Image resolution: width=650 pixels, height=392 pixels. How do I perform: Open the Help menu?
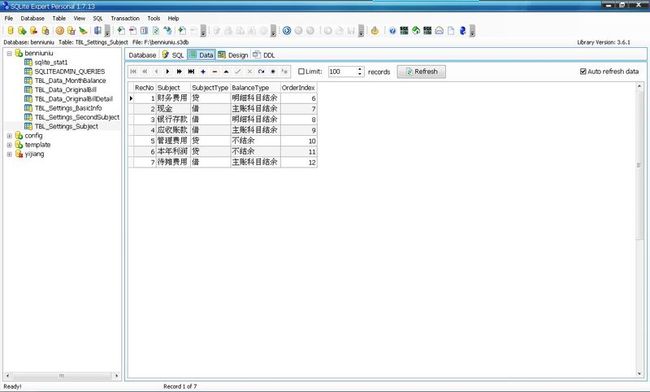173,18
